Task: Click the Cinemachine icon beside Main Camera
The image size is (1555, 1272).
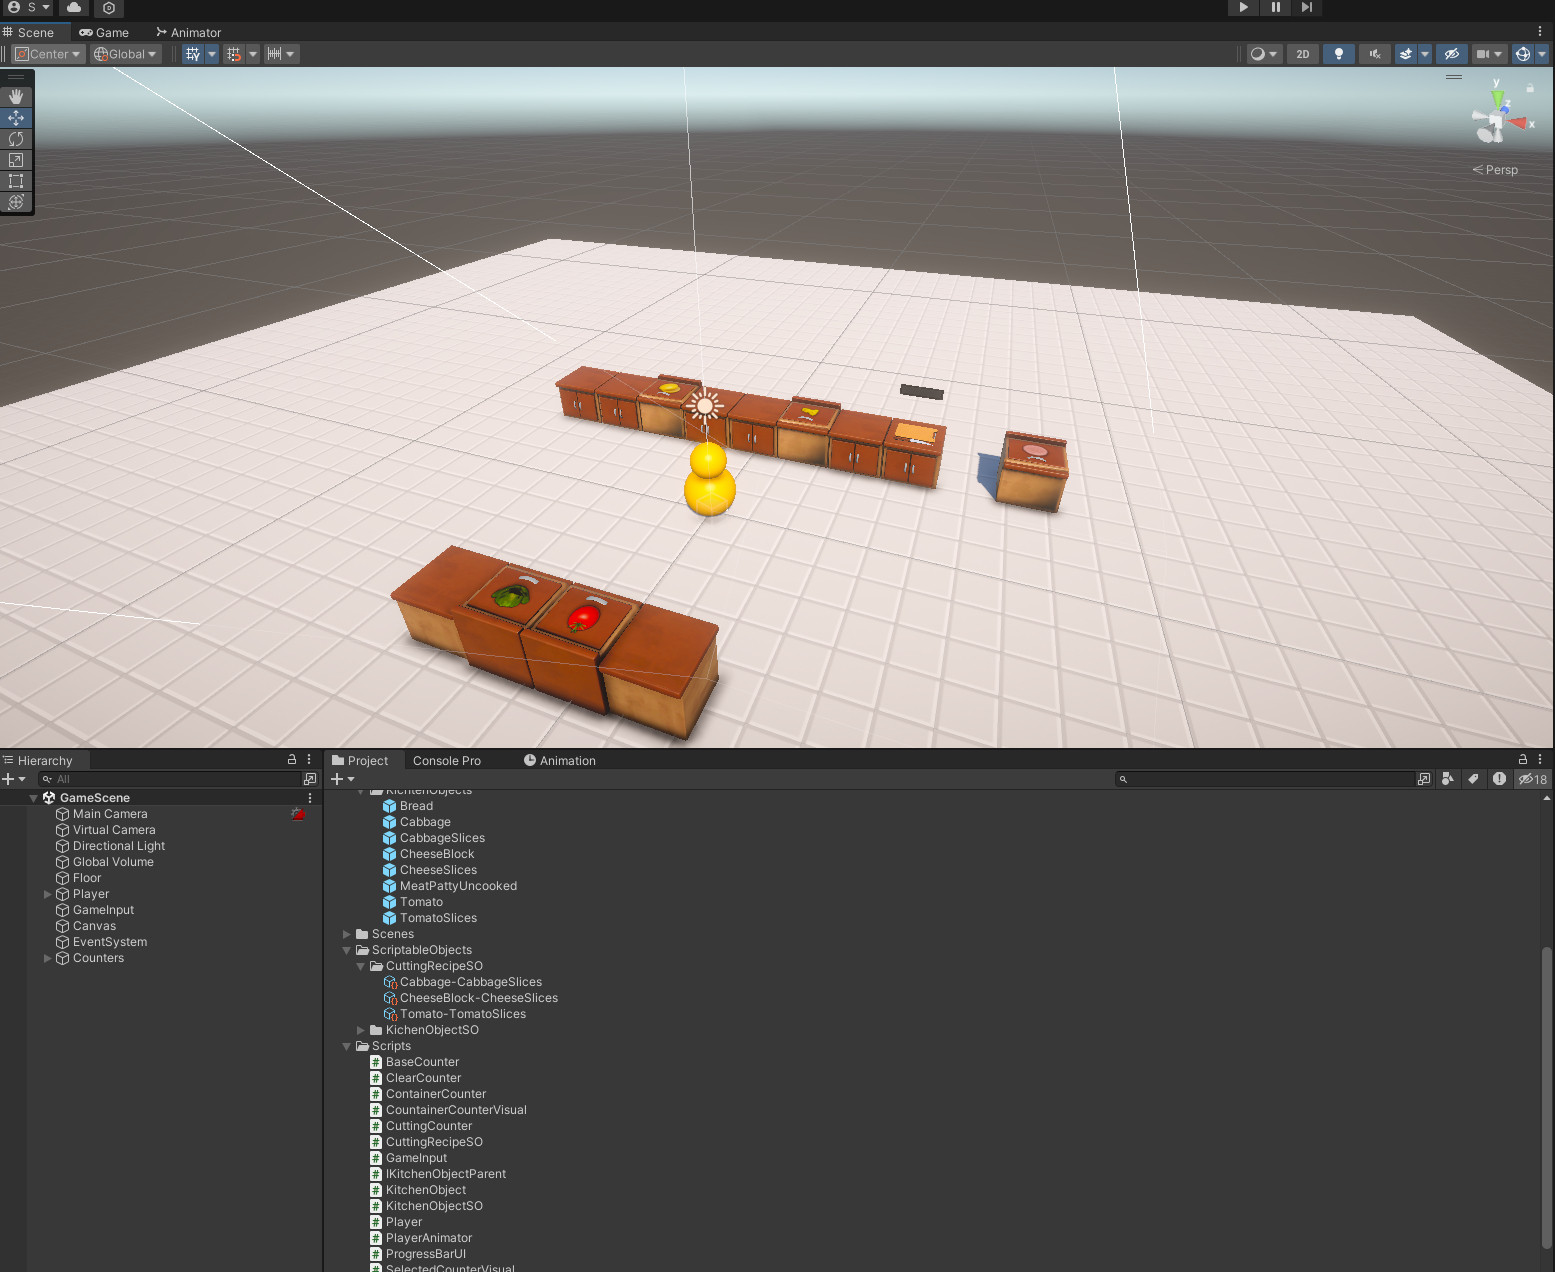Action: click(298, 814)
